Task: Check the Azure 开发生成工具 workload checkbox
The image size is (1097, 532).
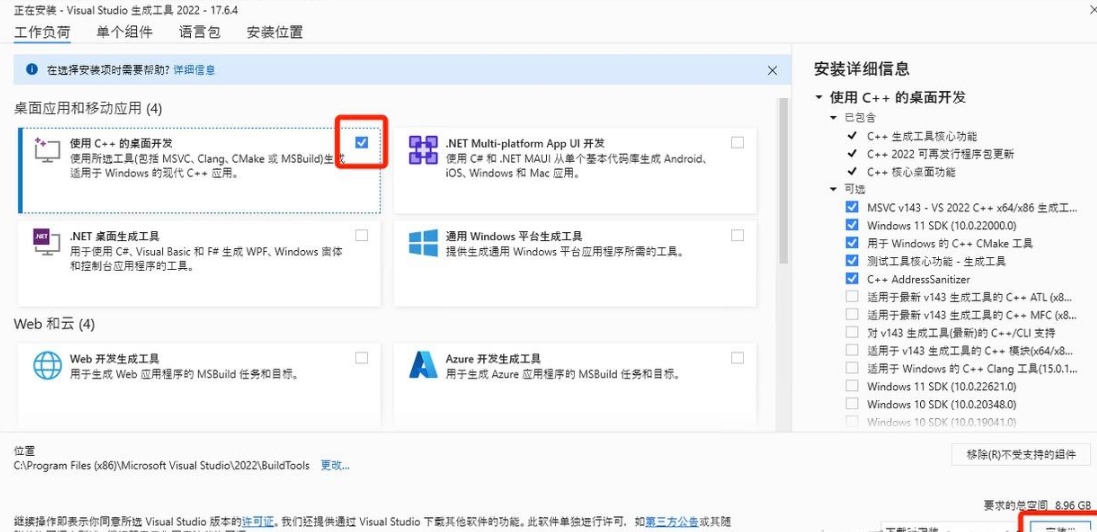Action: 737,358
